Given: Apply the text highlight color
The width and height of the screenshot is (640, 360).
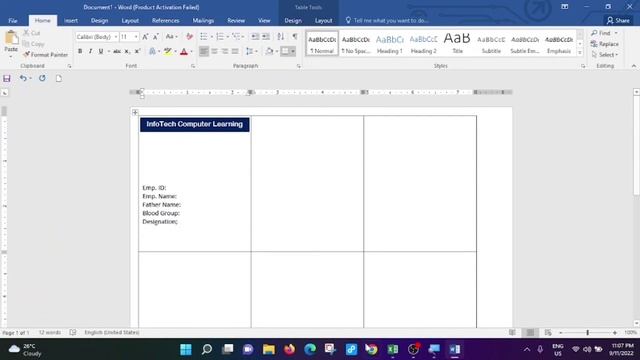Looking at the screenshot, I should [168, 51].
